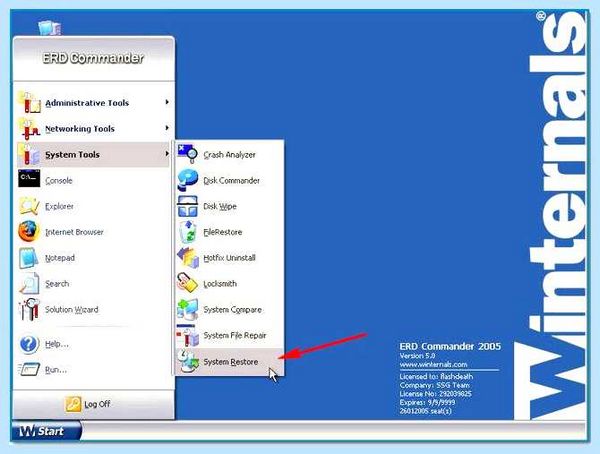Screen dimensions: 600x454
Task: Open the Crash Analyzer icon
Action: point(188,154)
